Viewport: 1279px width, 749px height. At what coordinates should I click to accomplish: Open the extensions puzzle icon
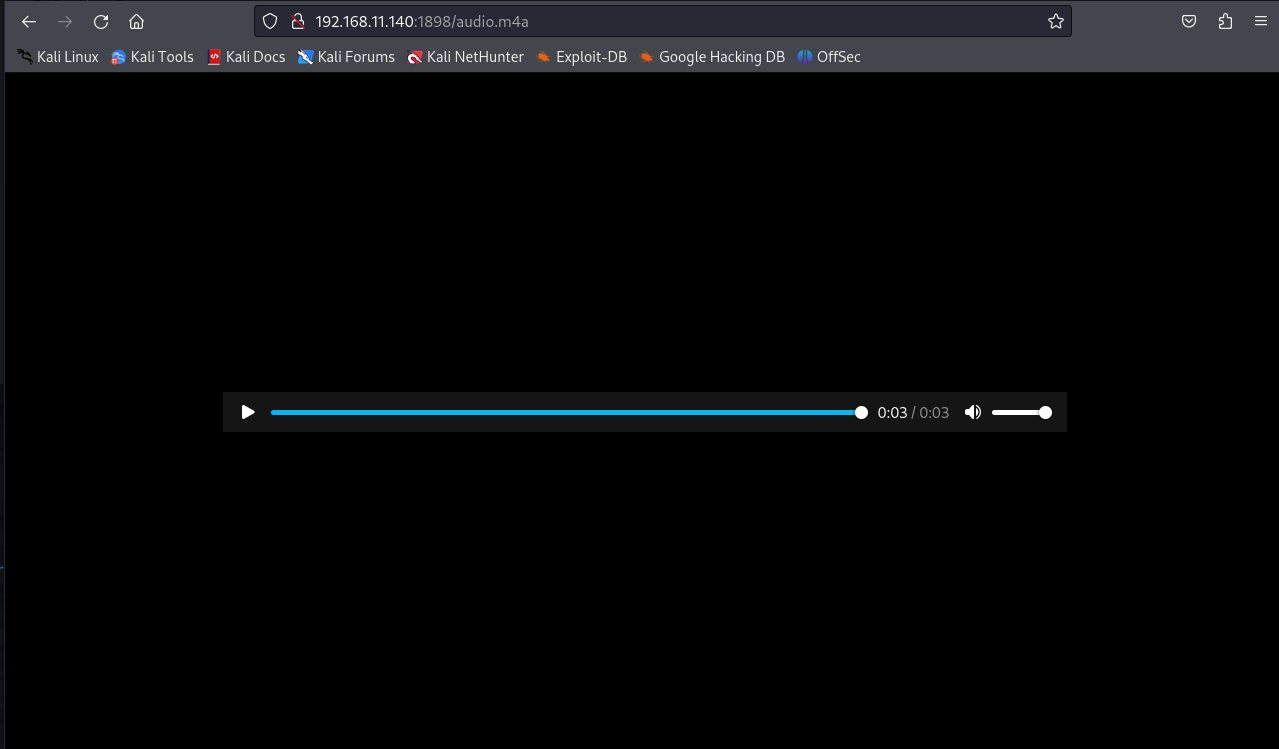point(1225,22)
